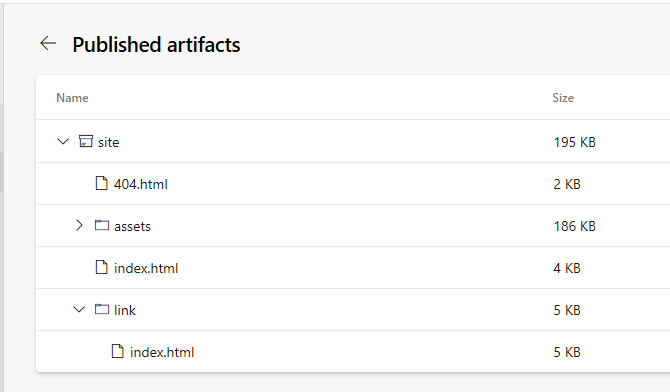The height and width of the screenshot is (392, 670).
Task: Open the 404.html file
Action: [141, 184]
